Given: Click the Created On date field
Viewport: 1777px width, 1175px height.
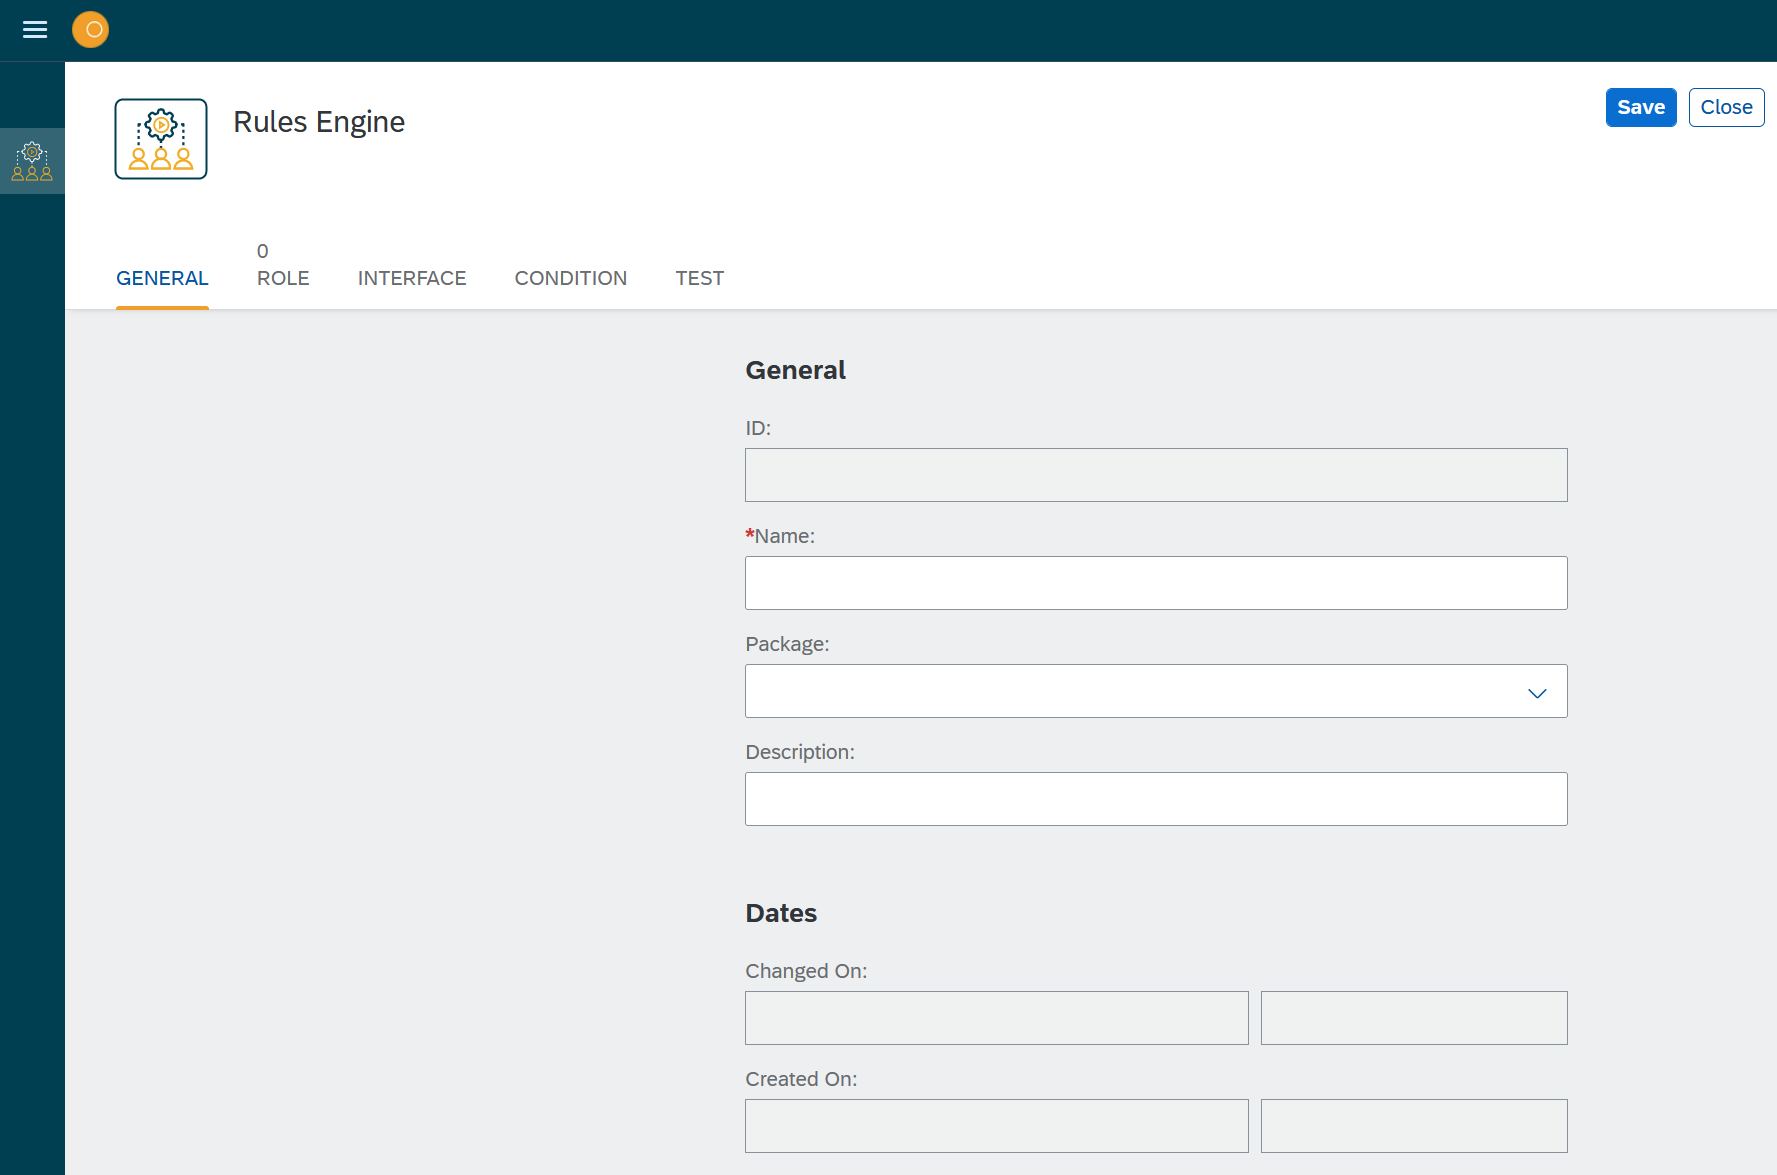Looking at the screenshot, I should (997, 1126).
